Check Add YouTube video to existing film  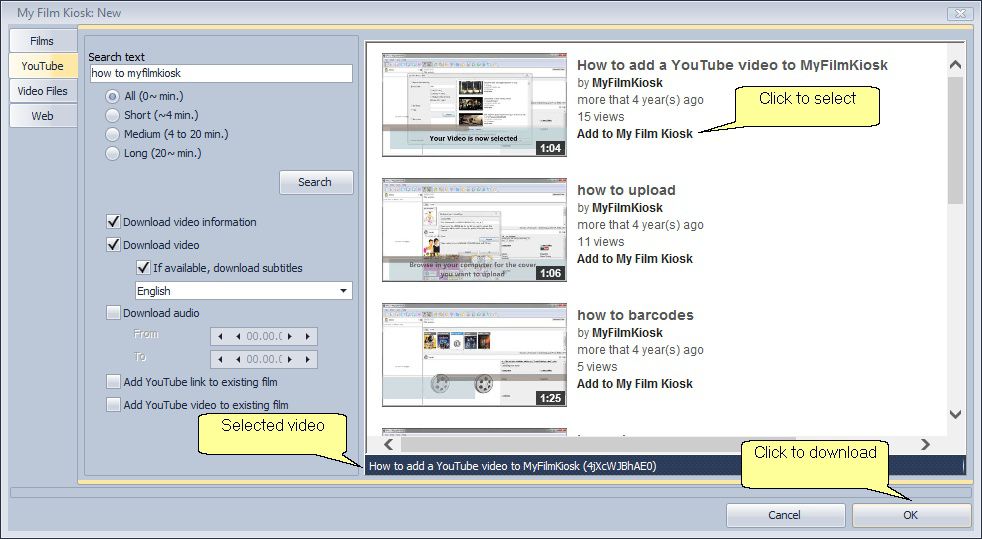[113, 405]
